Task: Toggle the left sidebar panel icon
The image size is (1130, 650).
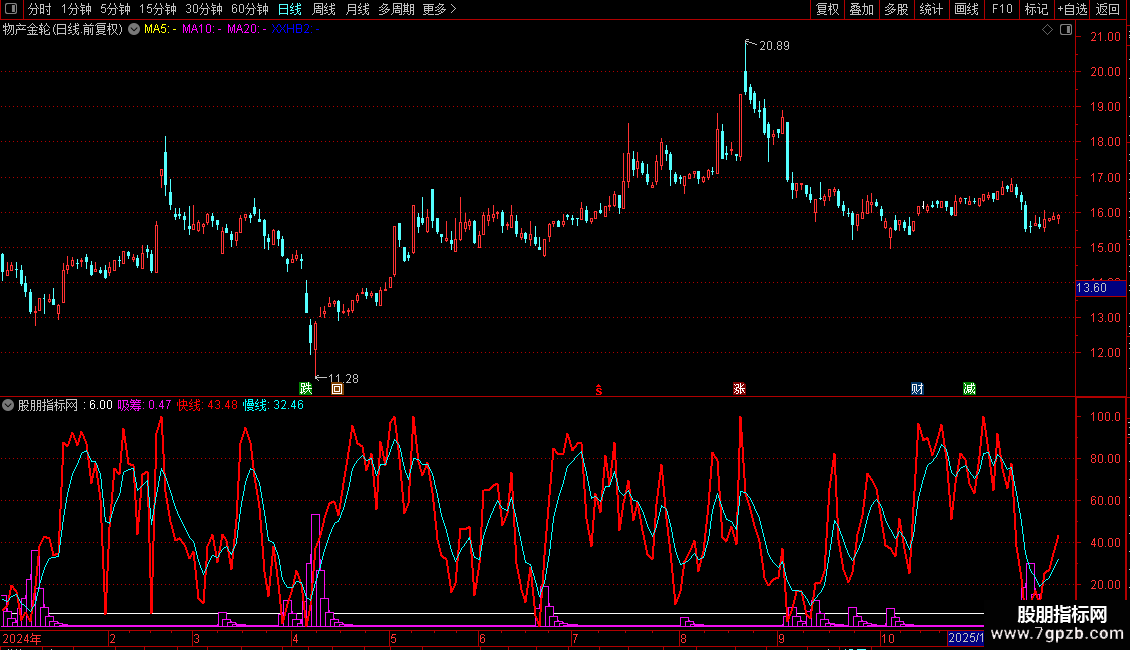Action: coord(11,9)
